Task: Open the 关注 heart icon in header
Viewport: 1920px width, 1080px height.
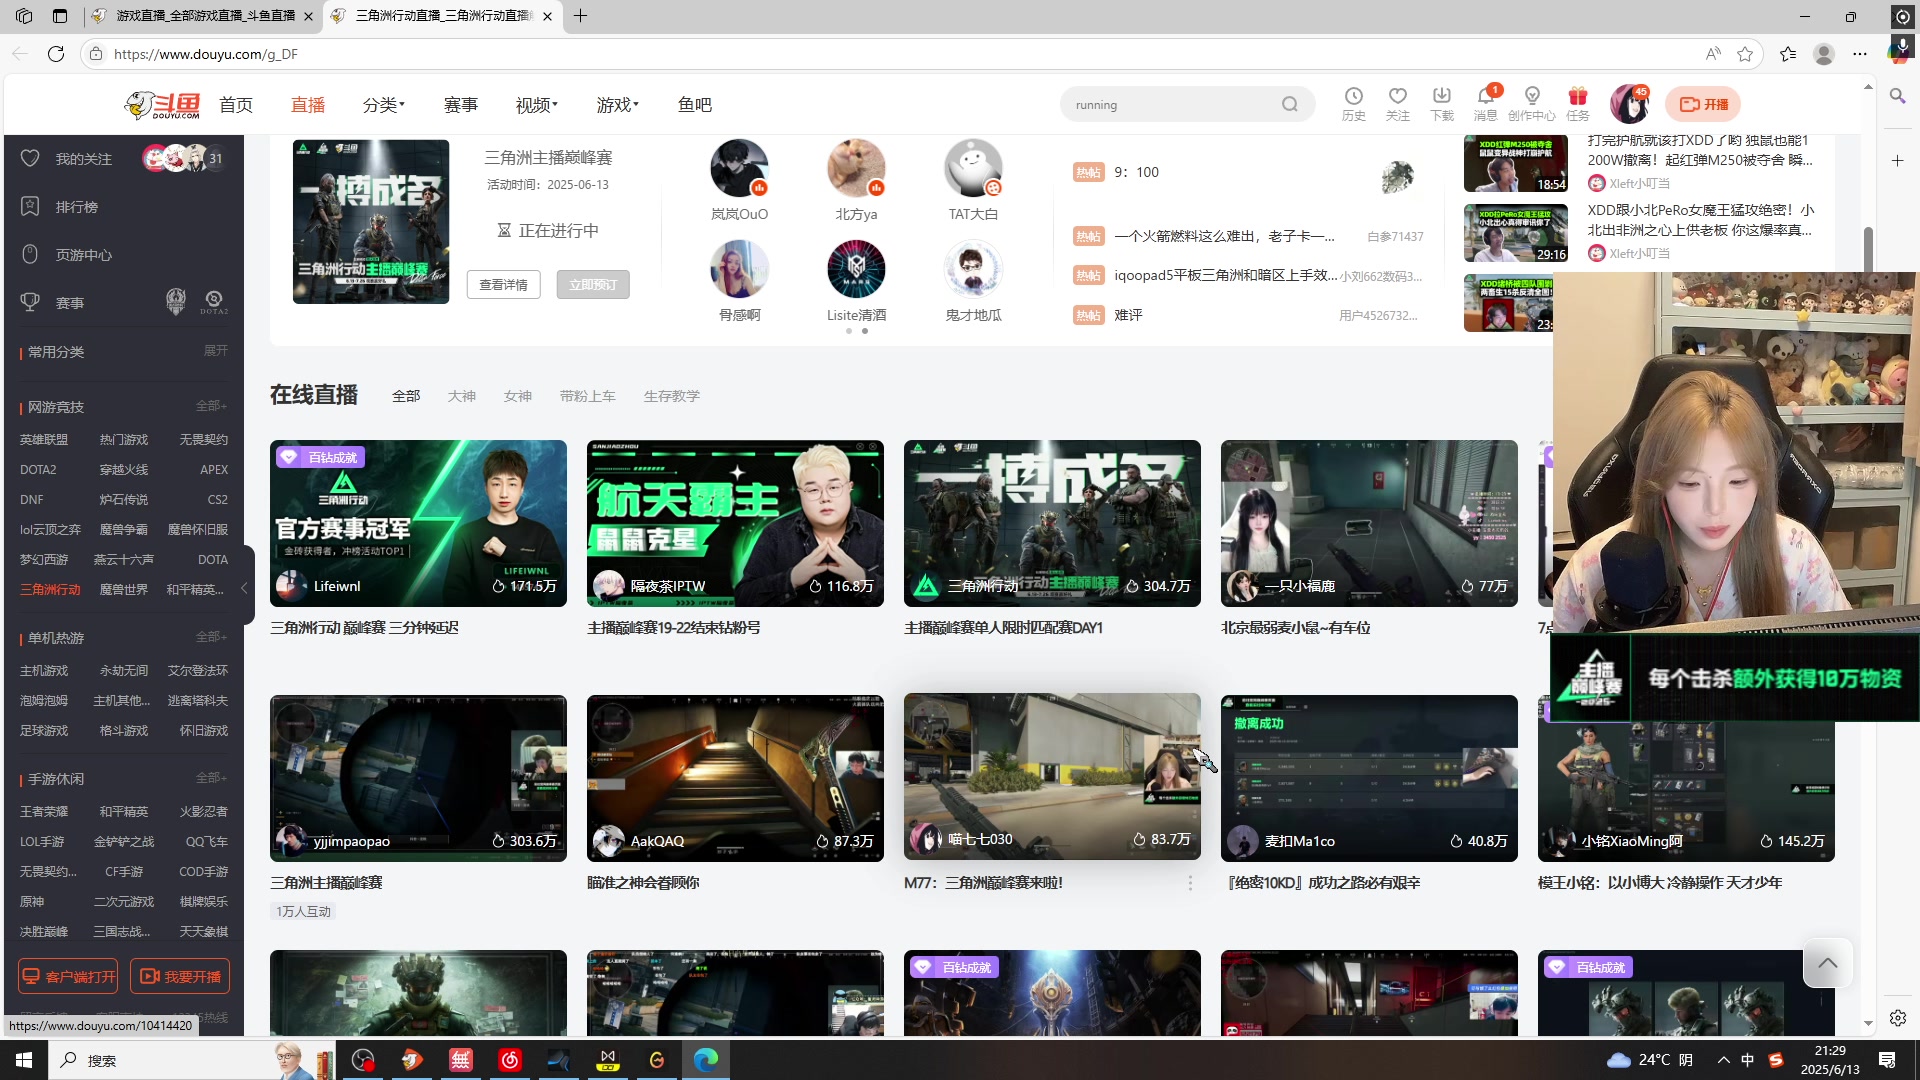Action: [1397, 97]
